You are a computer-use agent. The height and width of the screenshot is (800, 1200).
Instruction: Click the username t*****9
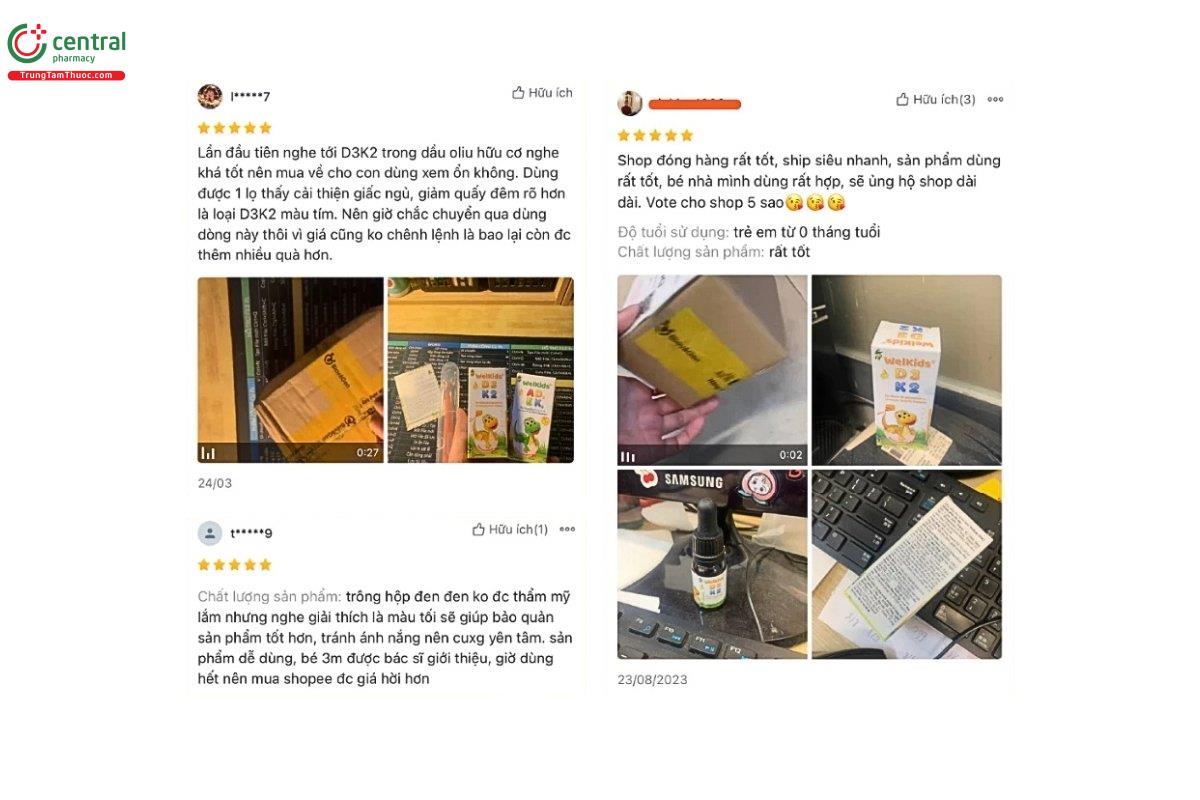(x=251, y=533)
